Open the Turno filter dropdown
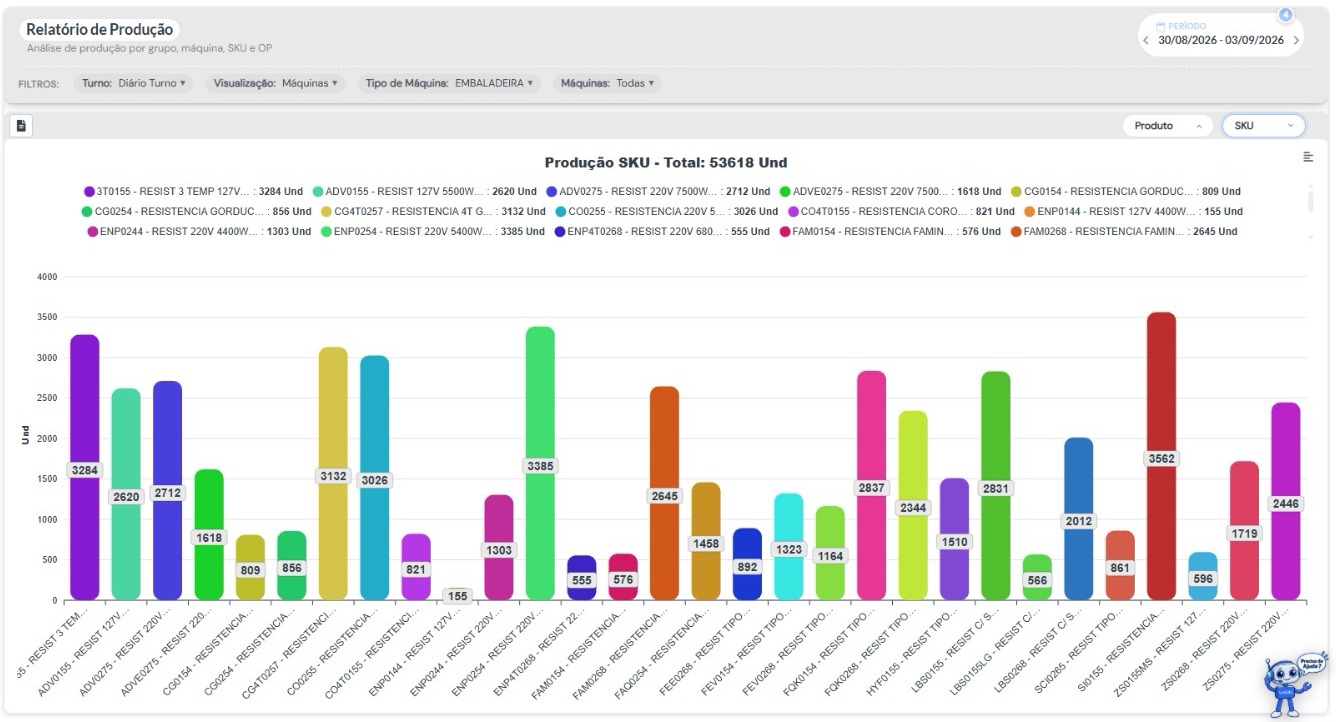 (x=131, y=83)
